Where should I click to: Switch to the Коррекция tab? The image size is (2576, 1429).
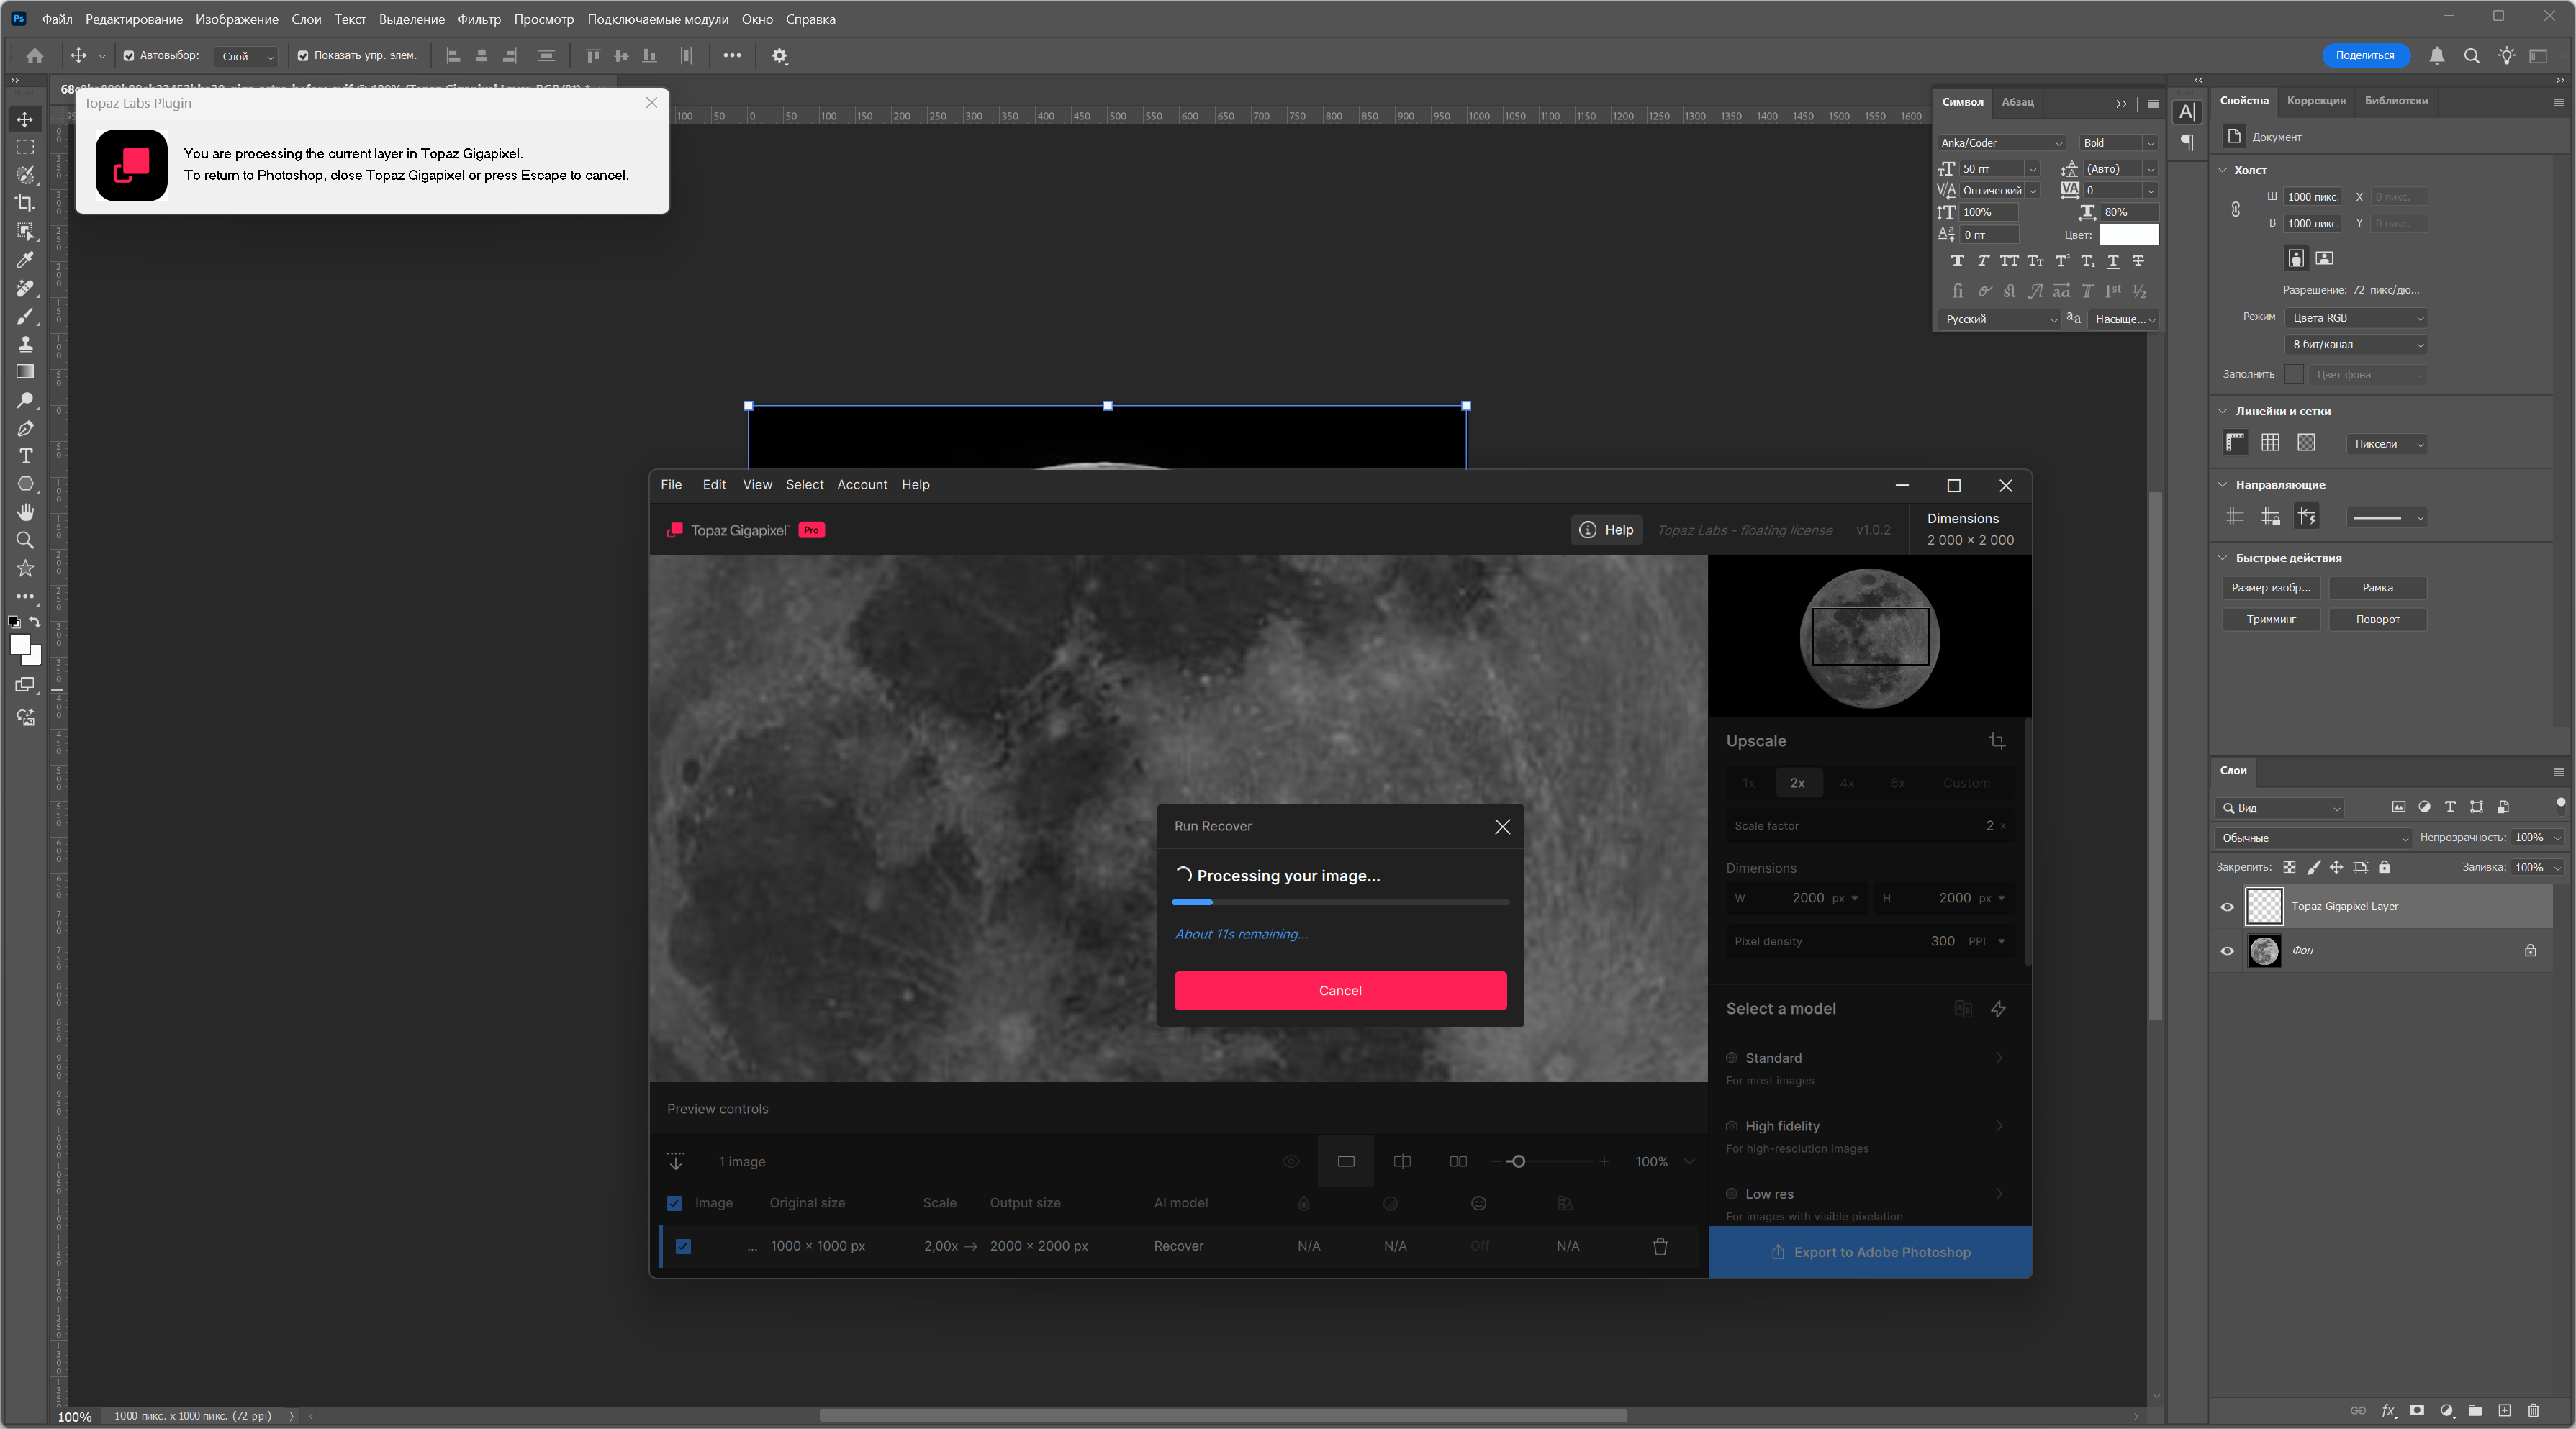pyautogui.click(x=2315, y=100)
